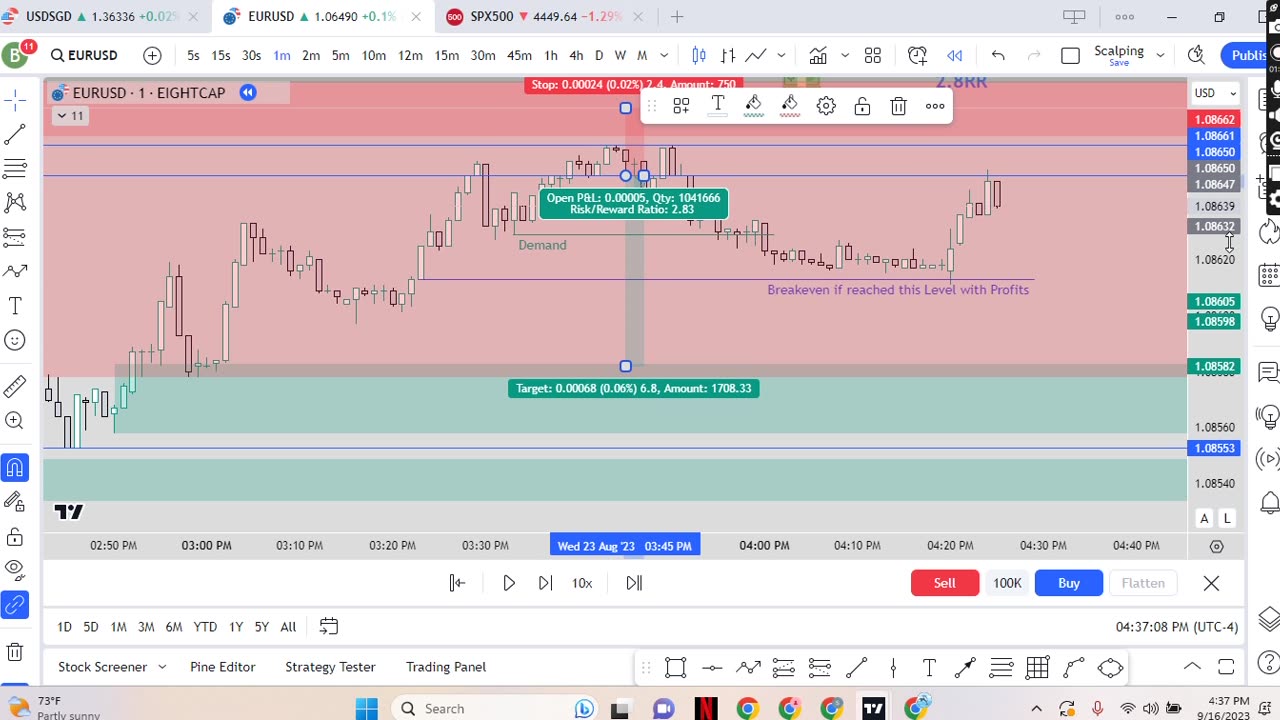
Task: Click the Publish button
Action: point(1249,55)
